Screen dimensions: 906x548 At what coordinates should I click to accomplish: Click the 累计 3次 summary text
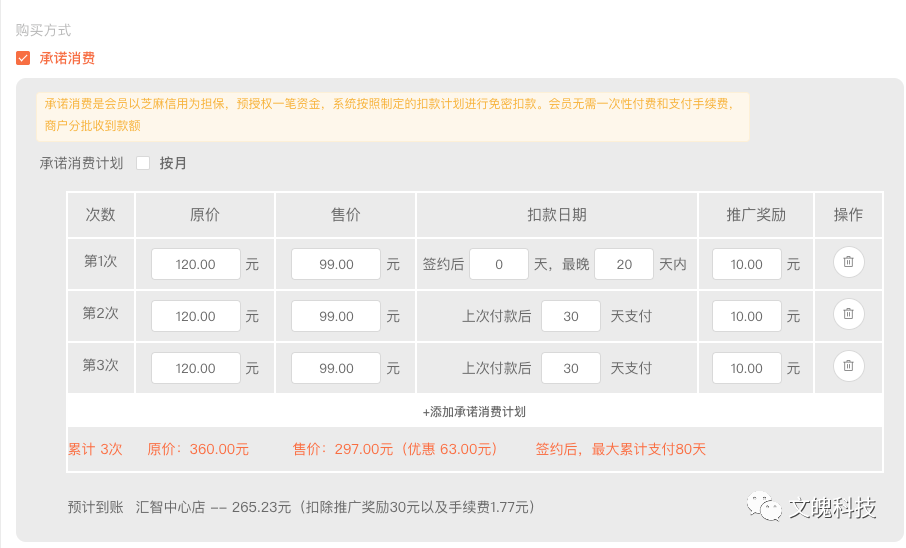(x=95, y=449)
